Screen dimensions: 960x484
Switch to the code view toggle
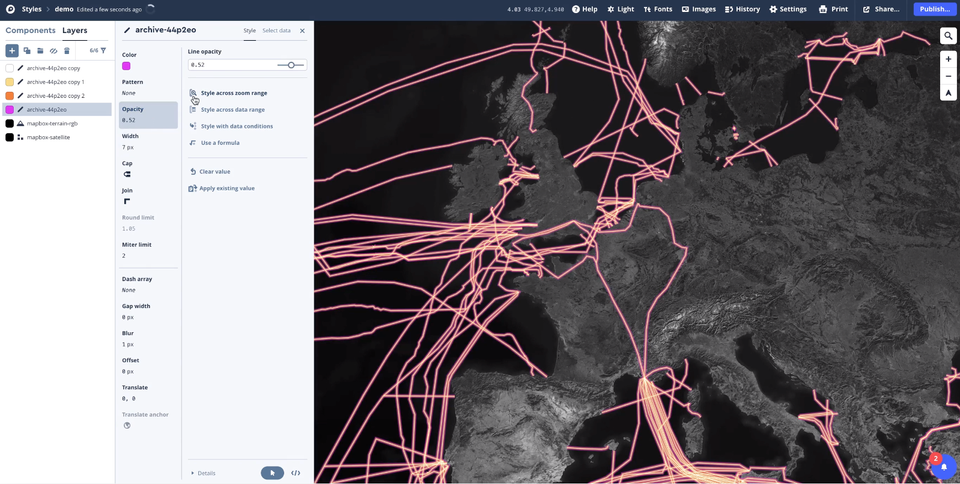295,473
